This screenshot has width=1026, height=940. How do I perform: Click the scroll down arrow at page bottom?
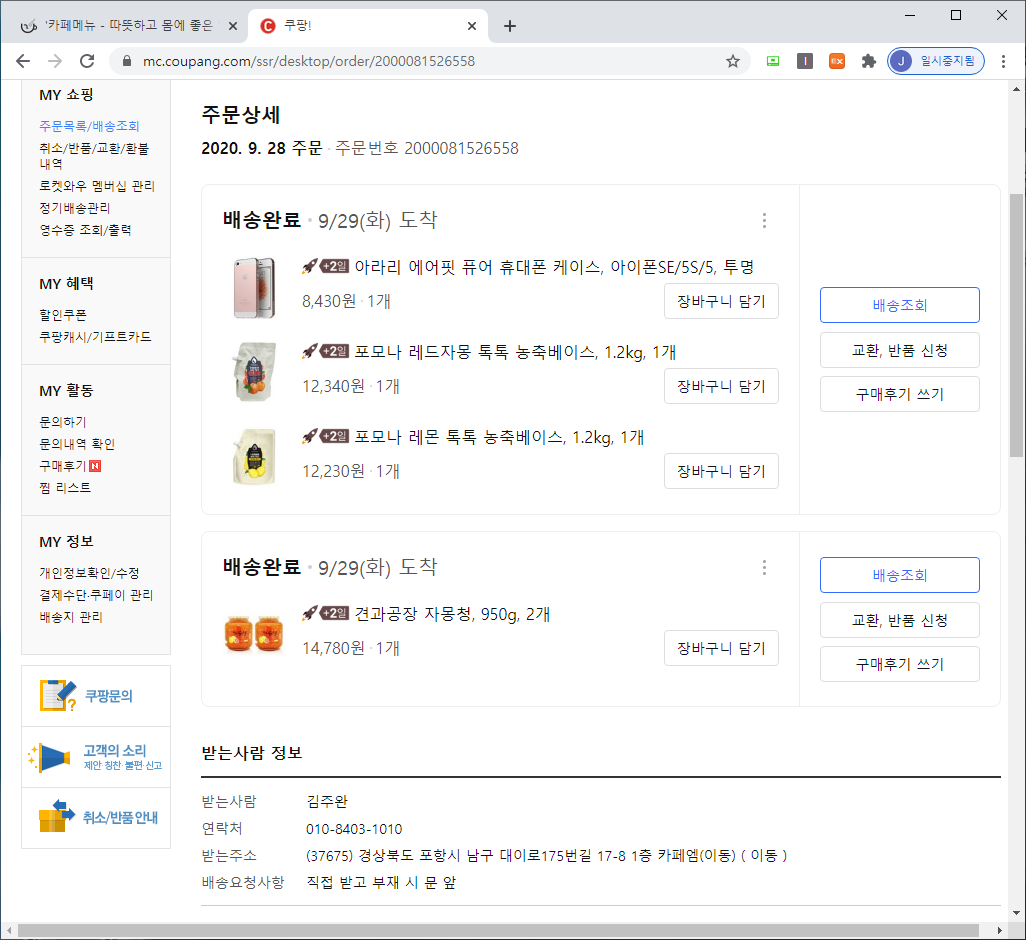tap(1016, 913)
